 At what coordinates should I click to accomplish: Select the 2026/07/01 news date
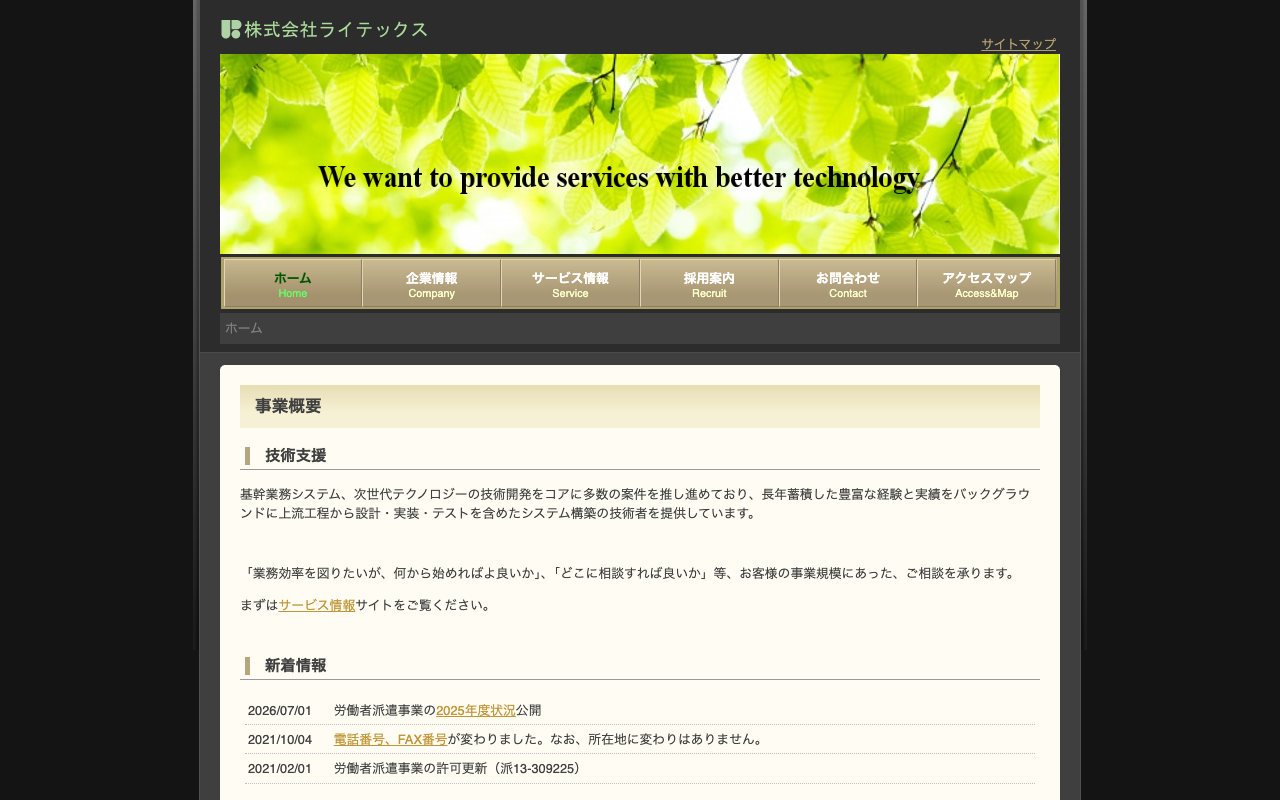(280, 710)
